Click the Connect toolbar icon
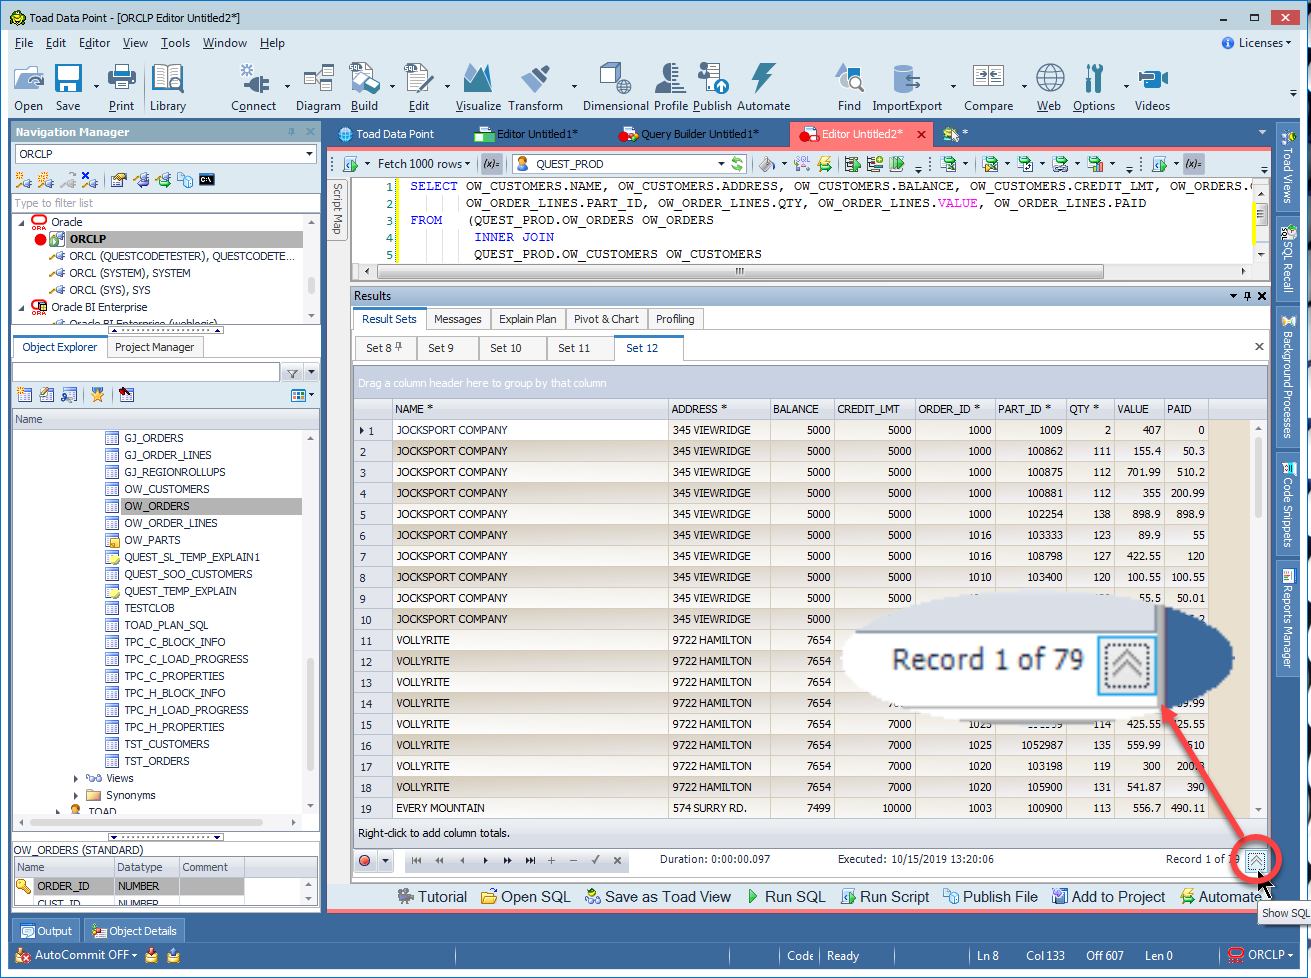The image size is (1311, 978). coord(253,87)
